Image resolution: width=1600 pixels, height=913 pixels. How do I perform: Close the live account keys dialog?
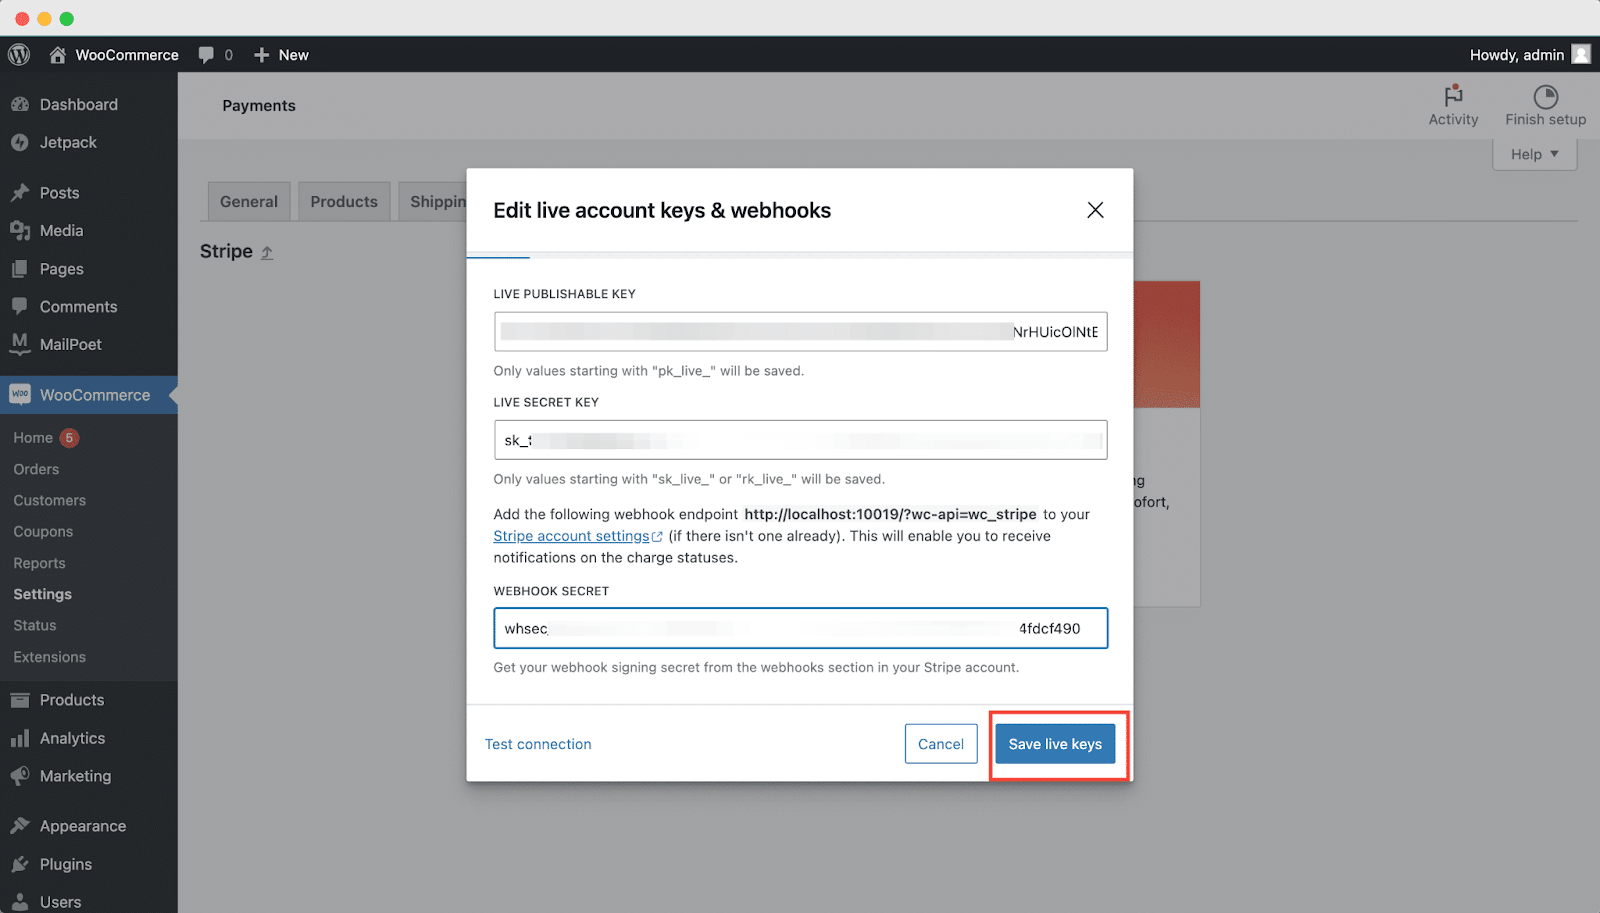[1095, 210]
